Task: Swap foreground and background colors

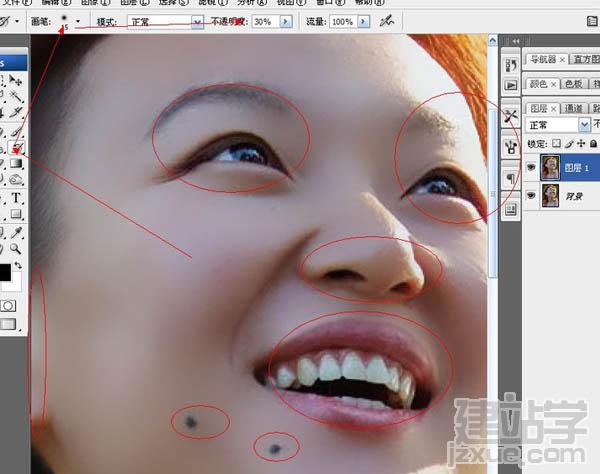Action: pyautogui.click(x=18, y=265)
